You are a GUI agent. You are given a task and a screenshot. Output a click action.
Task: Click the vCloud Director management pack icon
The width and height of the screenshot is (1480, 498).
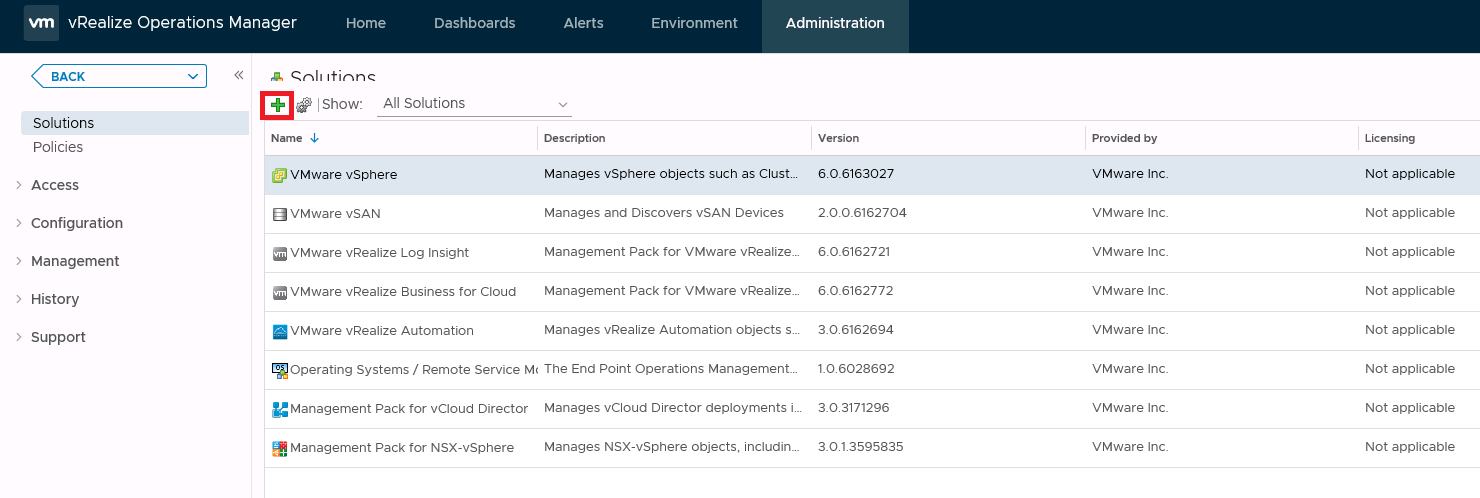(x=280, y=409)
